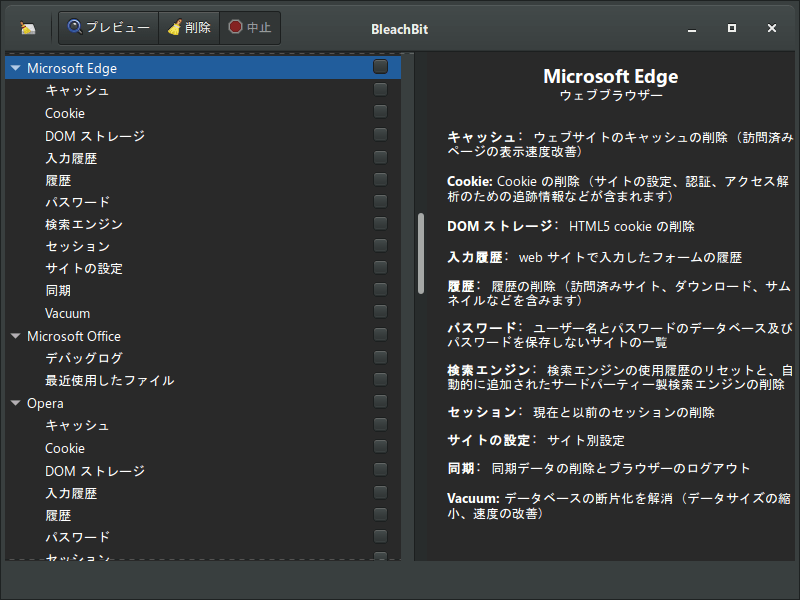Enable Edge セッション checkbox

coord(380,245)
